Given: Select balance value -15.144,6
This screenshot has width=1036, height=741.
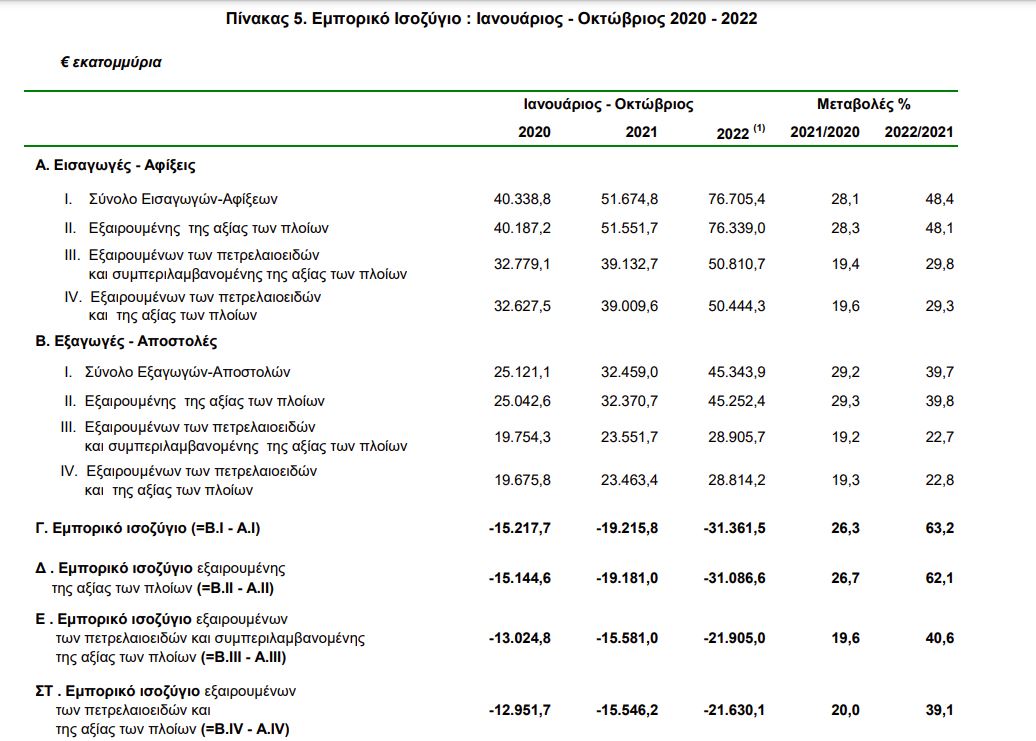Looking at the screenshot, I should (520, 578).
